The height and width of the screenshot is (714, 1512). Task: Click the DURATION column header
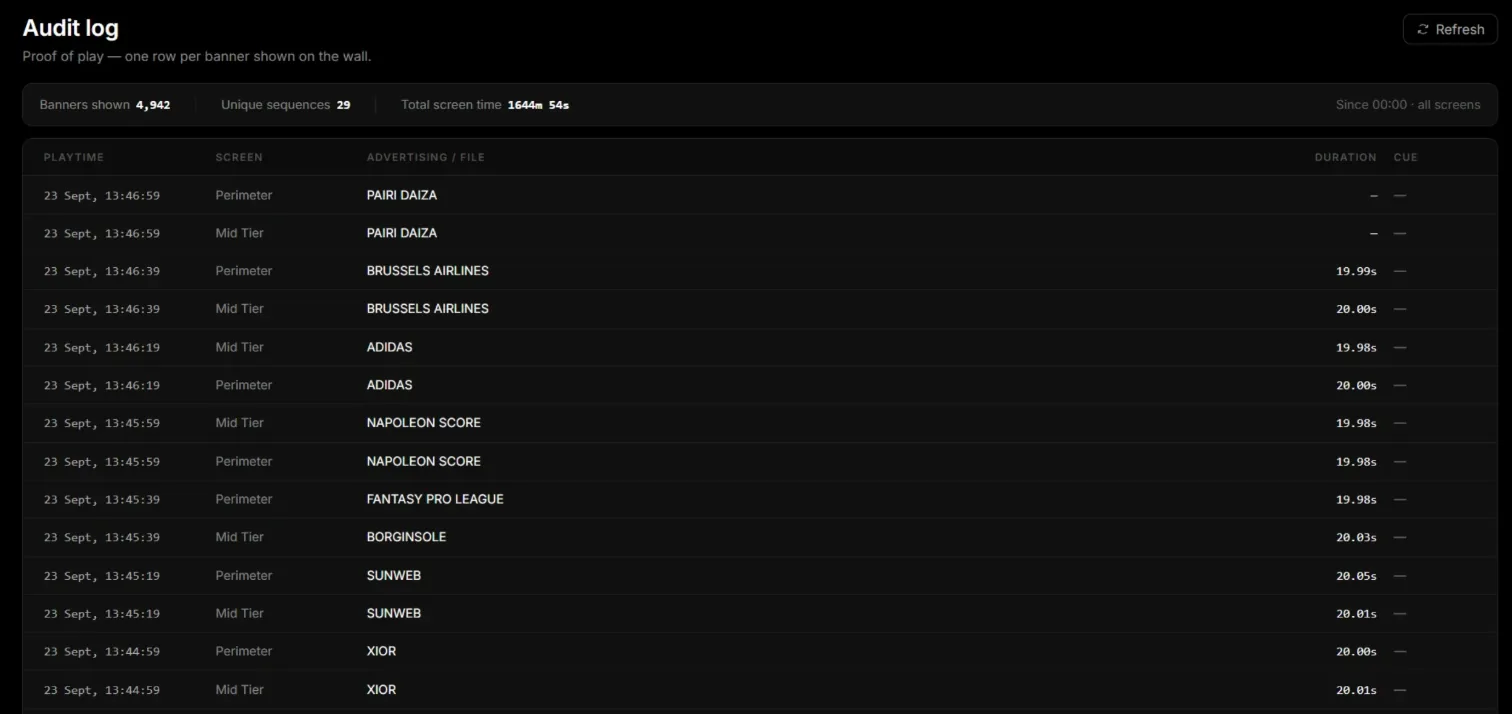(x=1345, y=157)
